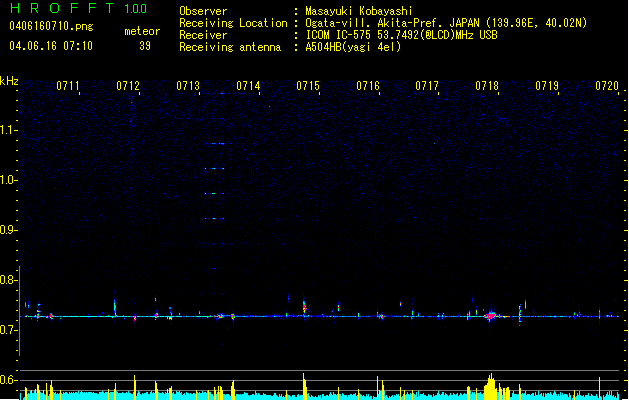Click time marker 0716
Viewport: 629px width, 400px height.
[368, 86]
